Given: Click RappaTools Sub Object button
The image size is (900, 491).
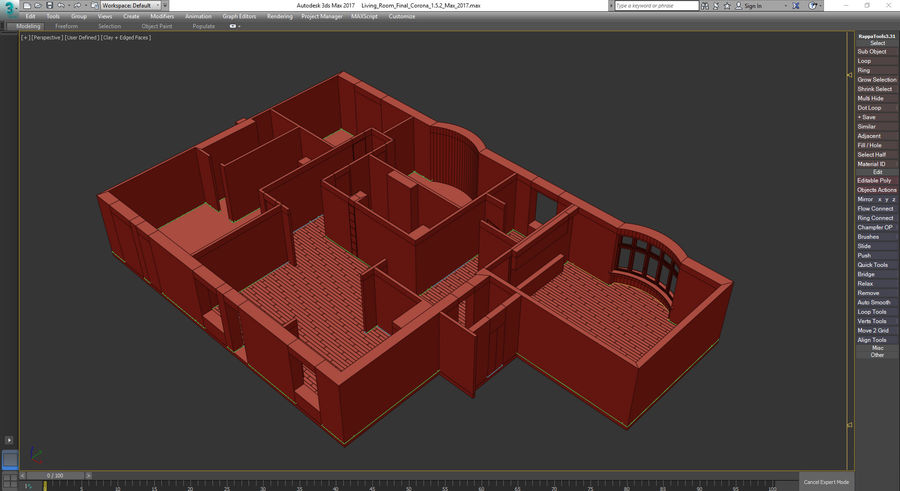Looking at the screenshot, I should coord(876,52).
